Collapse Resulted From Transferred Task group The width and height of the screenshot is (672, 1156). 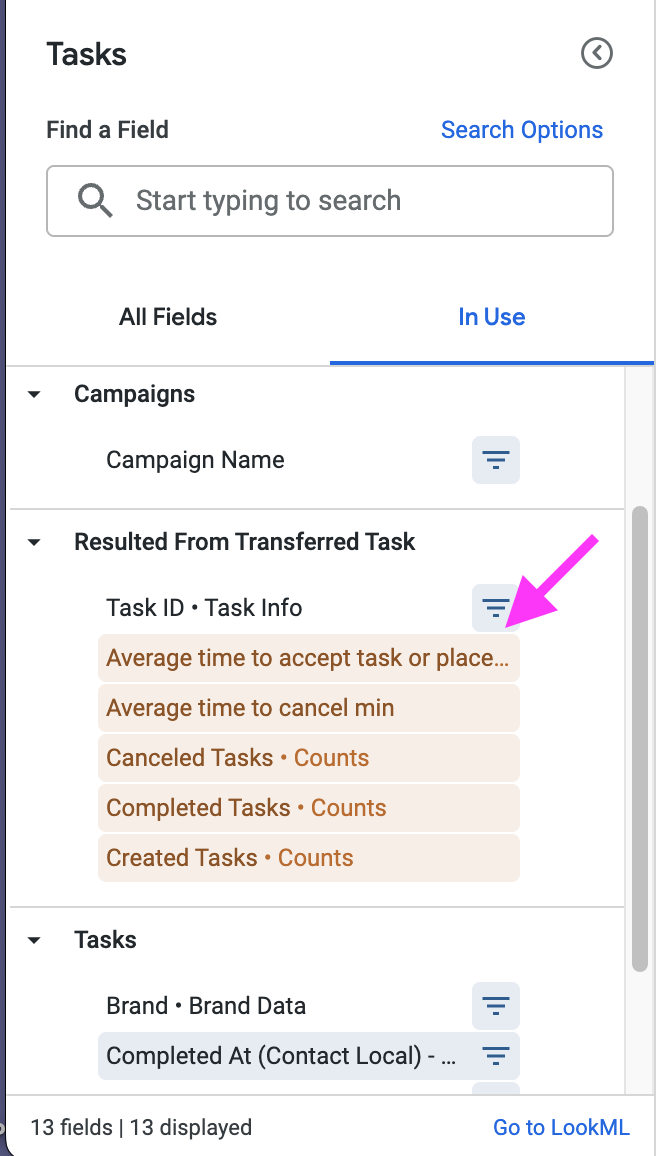click(35, 542)
